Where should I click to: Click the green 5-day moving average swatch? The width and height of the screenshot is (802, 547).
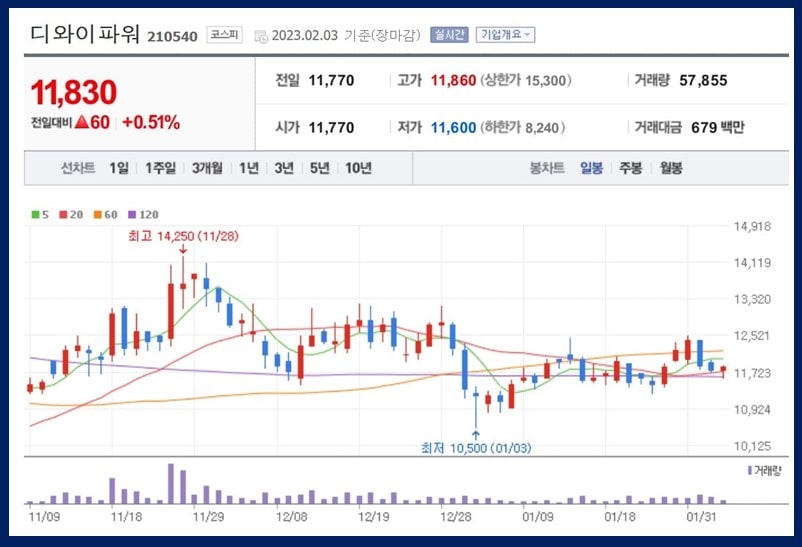pos(35,214)
